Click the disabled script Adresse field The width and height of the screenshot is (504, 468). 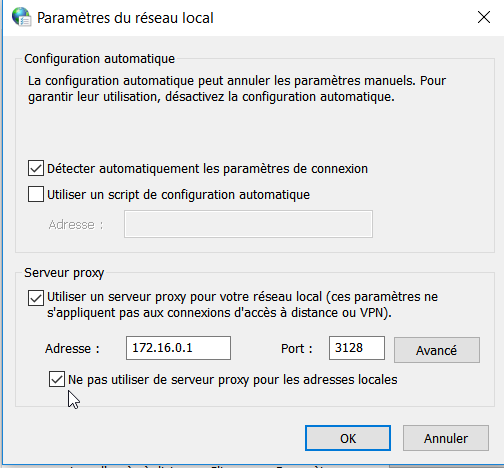248,224
